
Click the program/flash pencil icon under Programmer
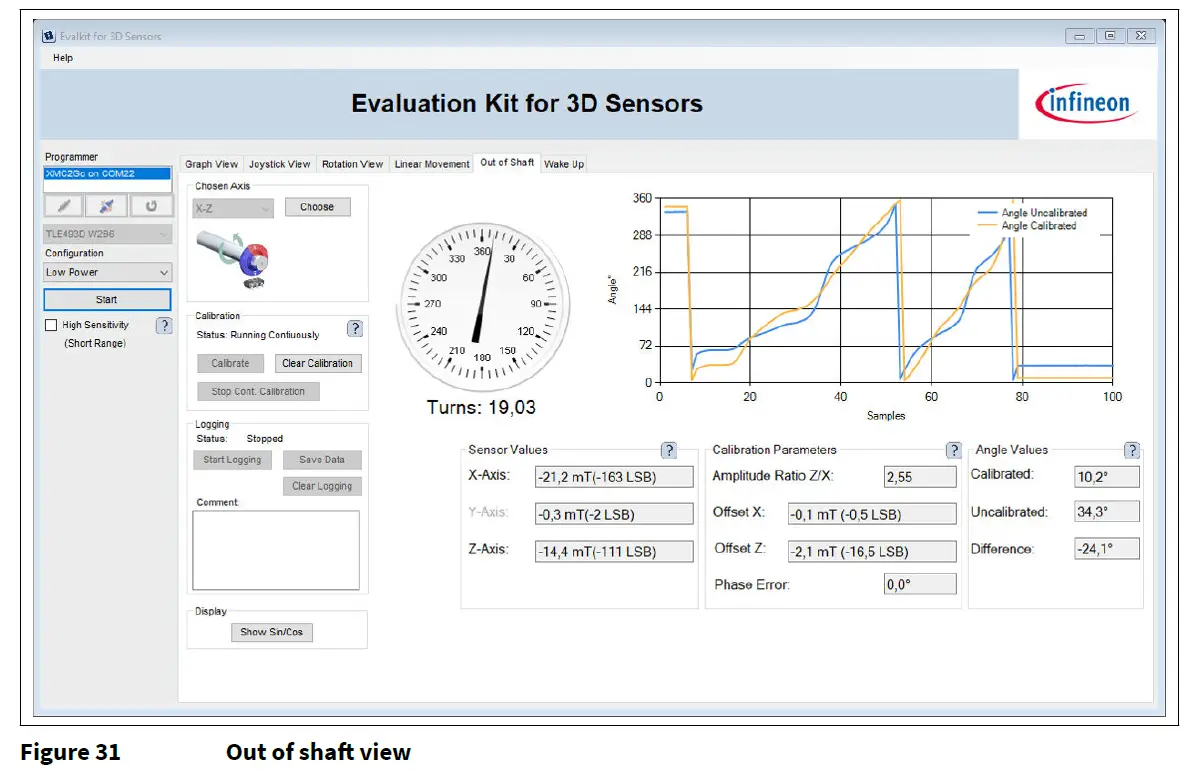[63, 206]
